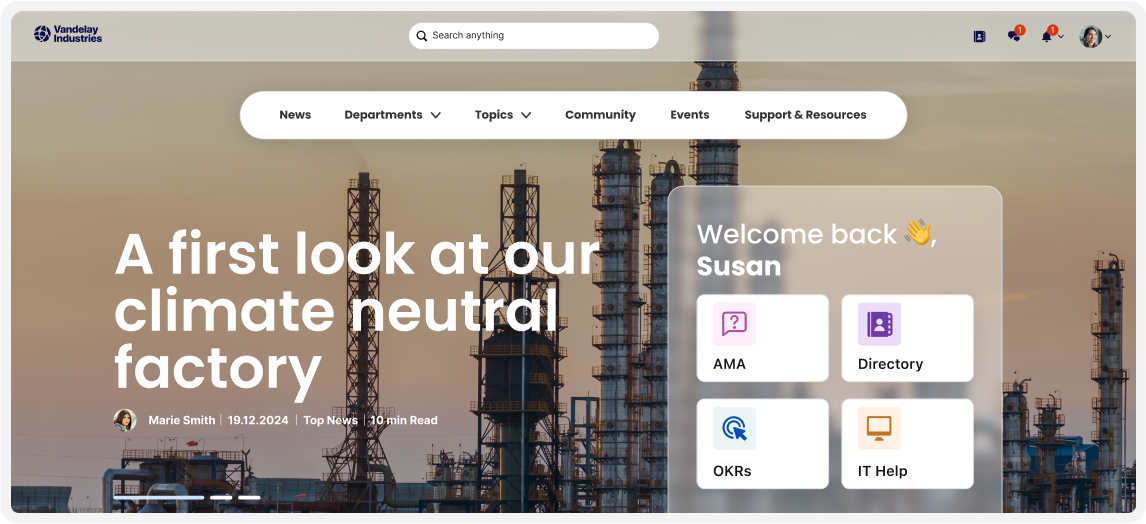Screen dimensions: 1146x524
Task: Open the News menu item
Action: point(295,115)
